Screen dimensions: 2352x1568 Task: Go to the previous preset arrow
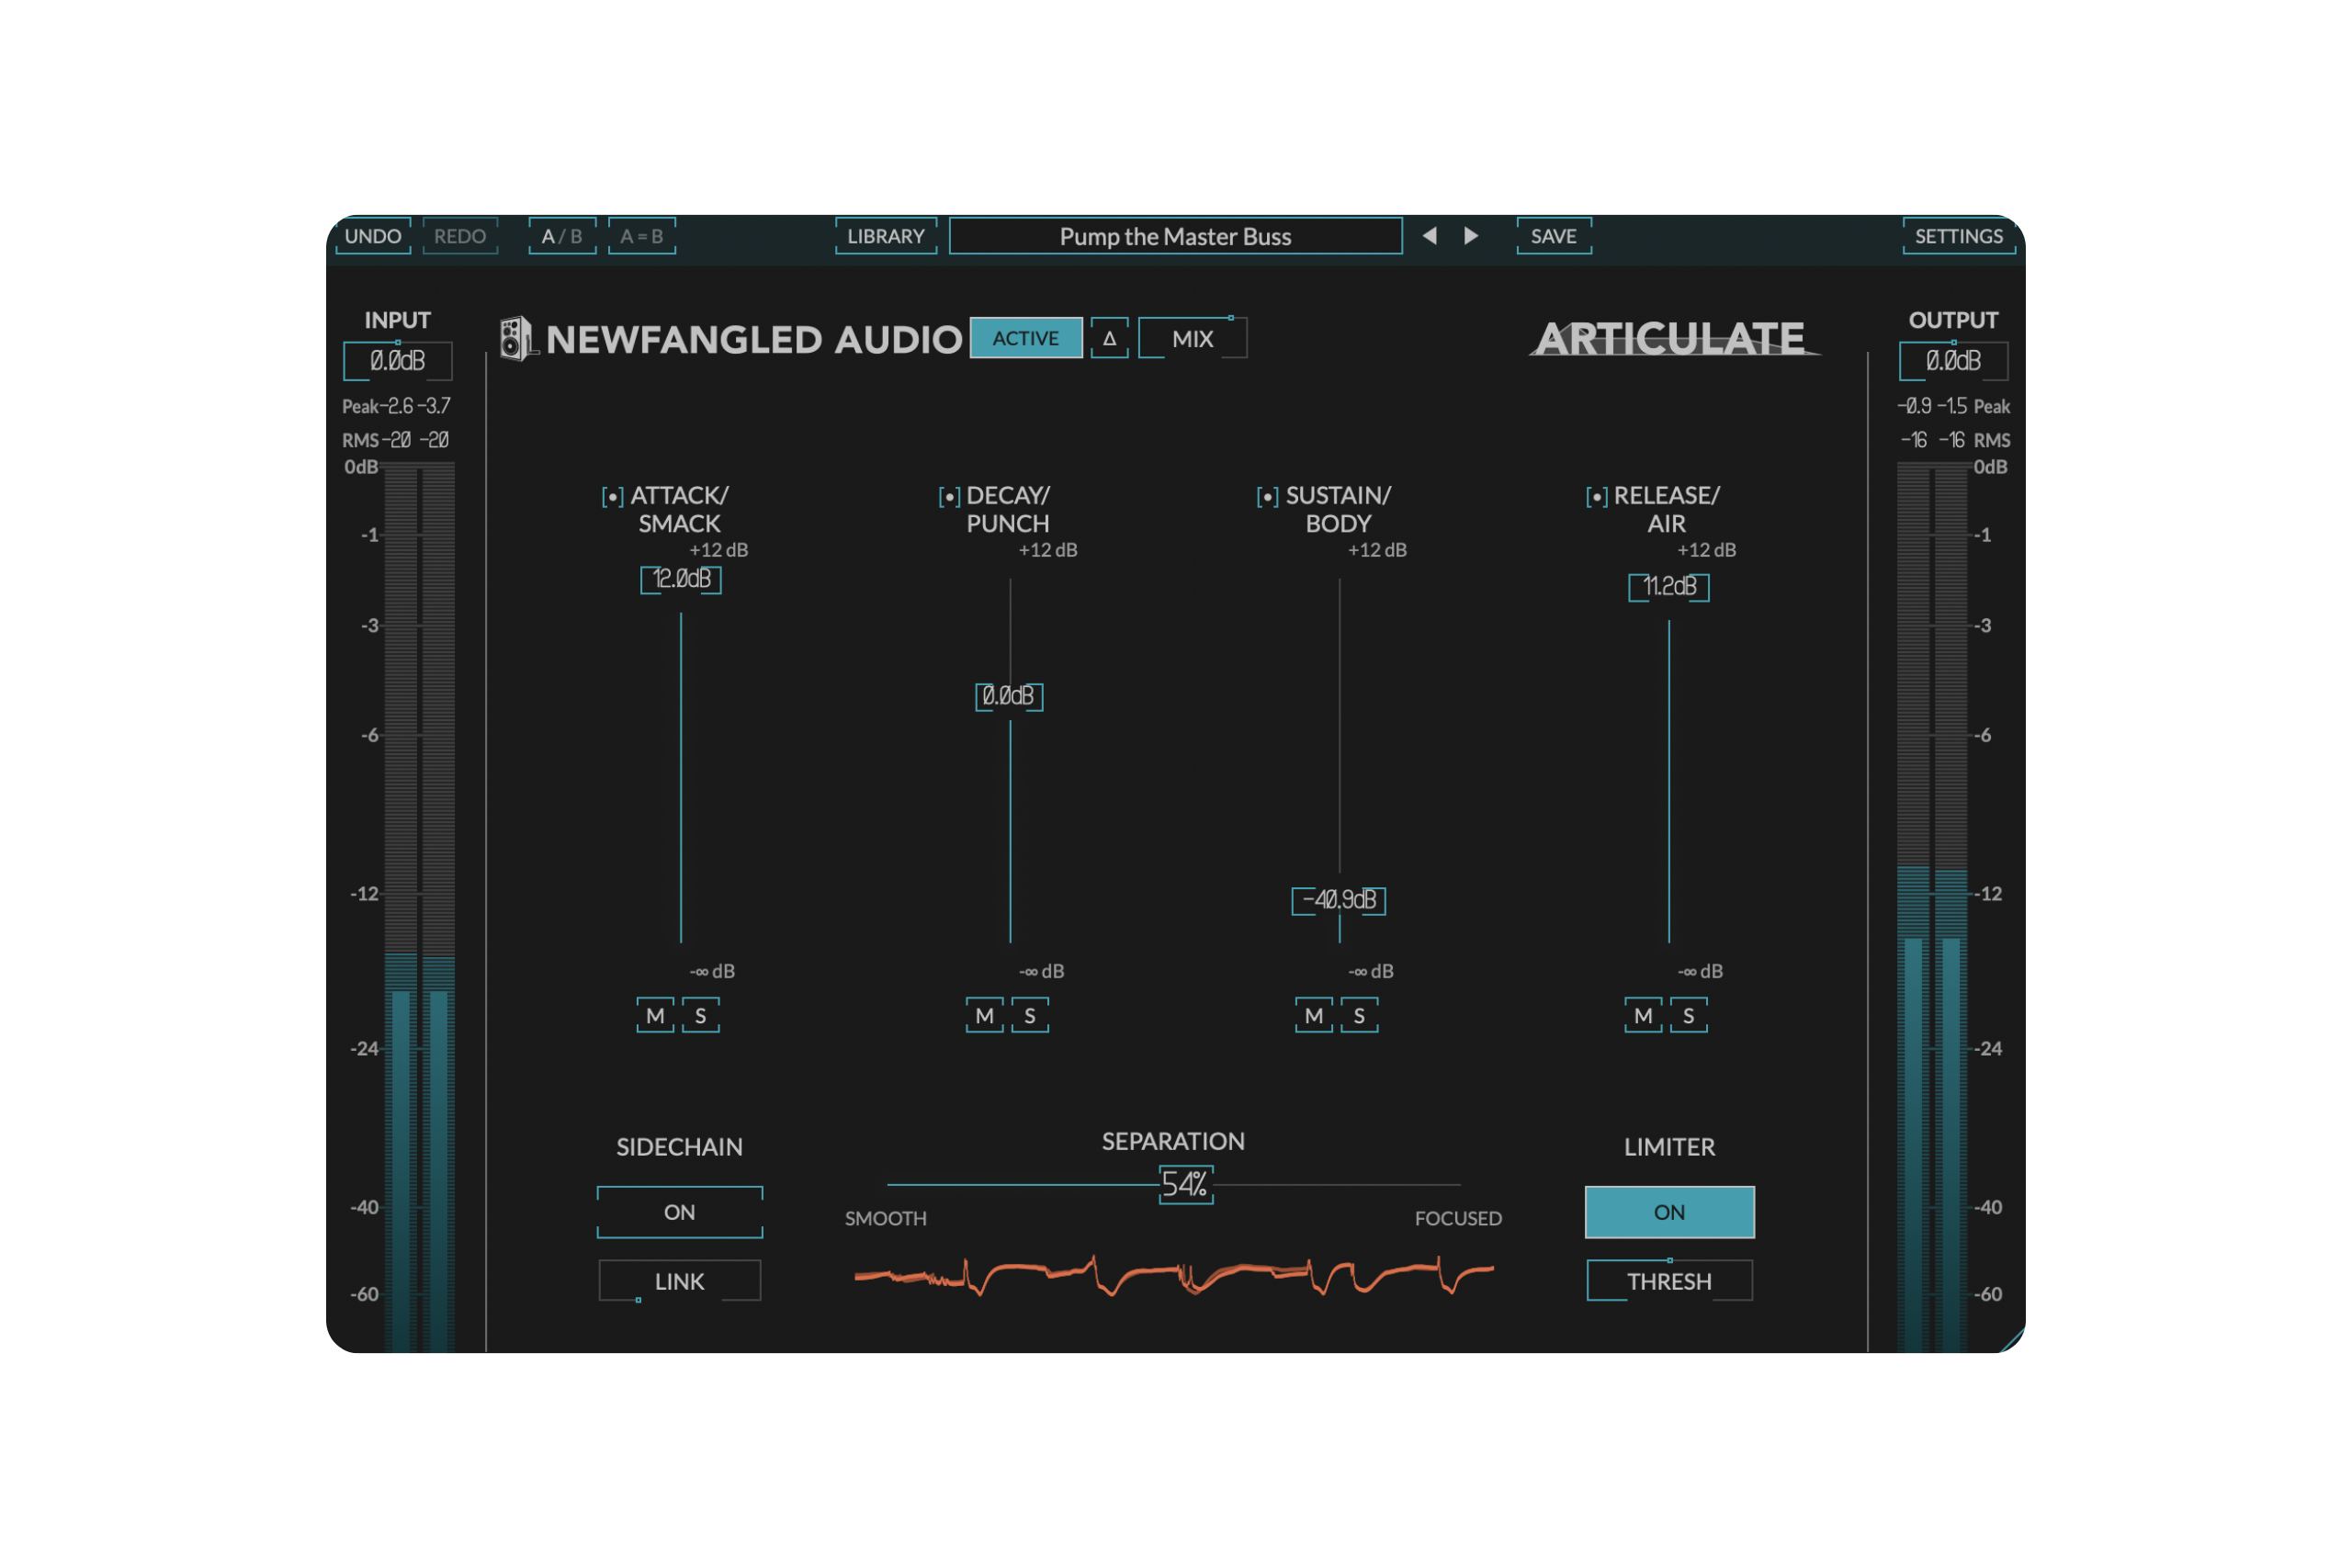(1430, 236)
